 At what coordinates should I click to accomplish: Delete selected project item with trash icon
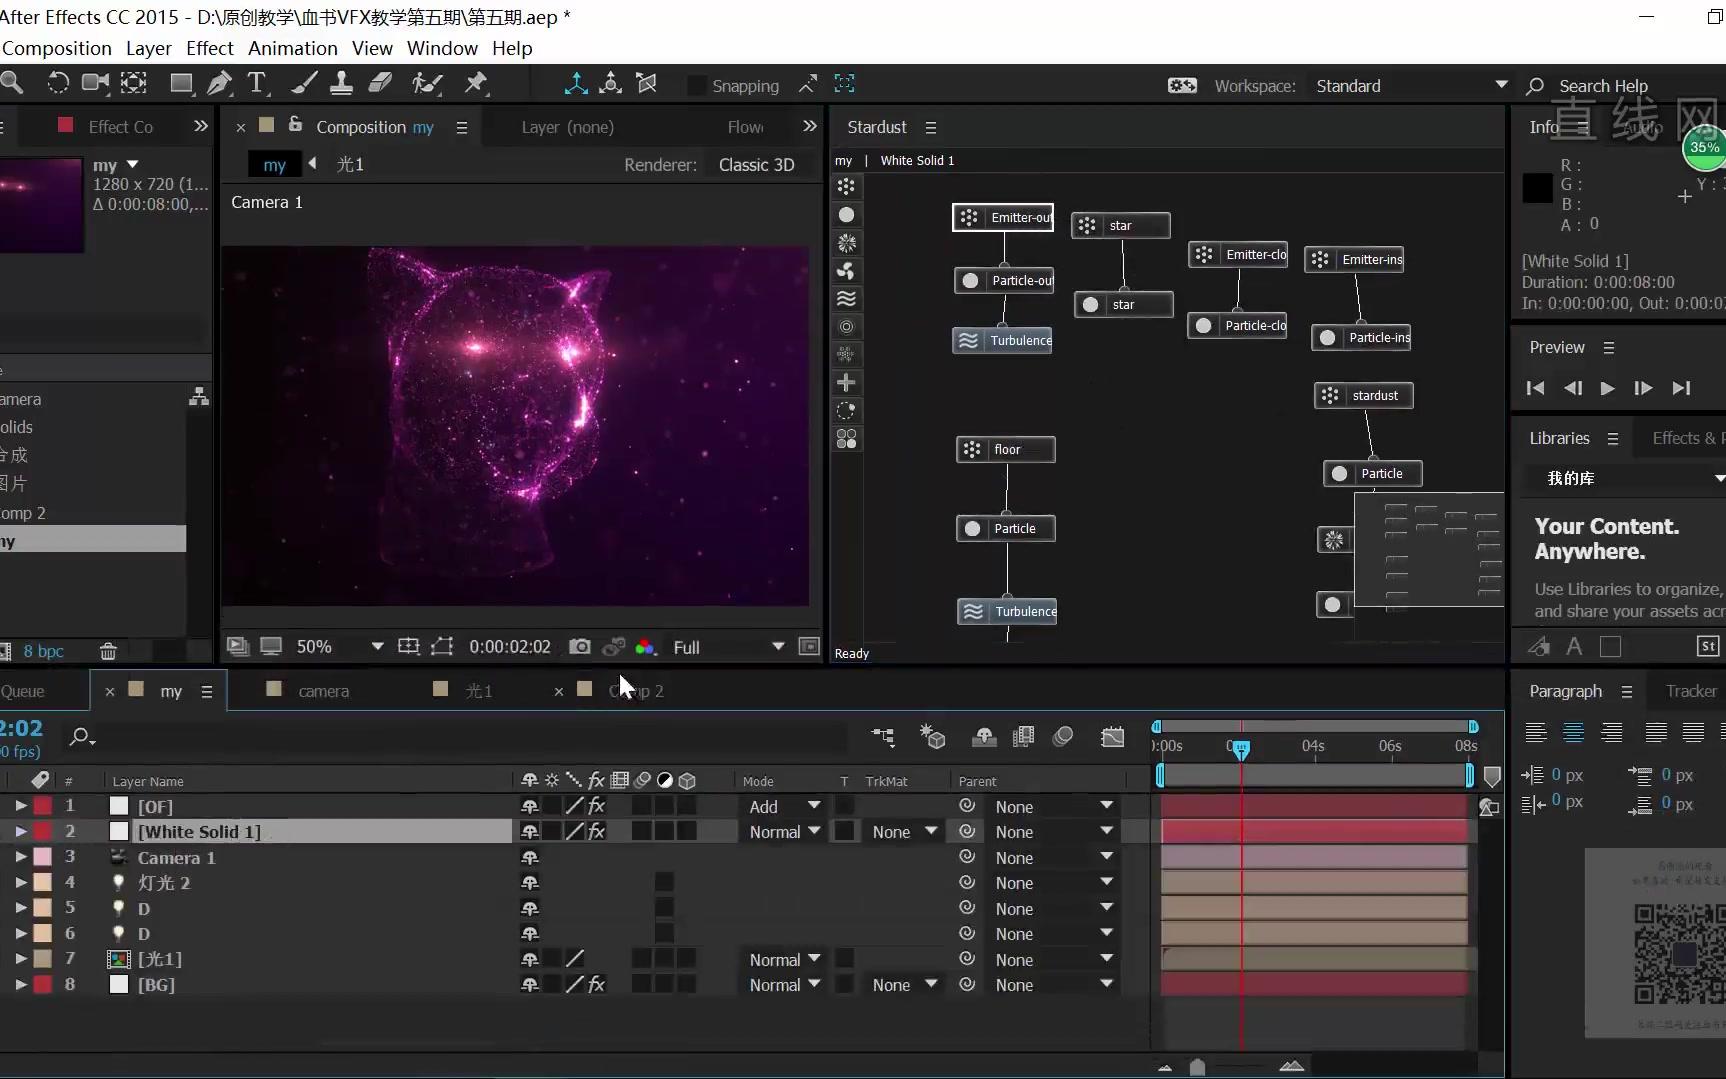point(108,651)
